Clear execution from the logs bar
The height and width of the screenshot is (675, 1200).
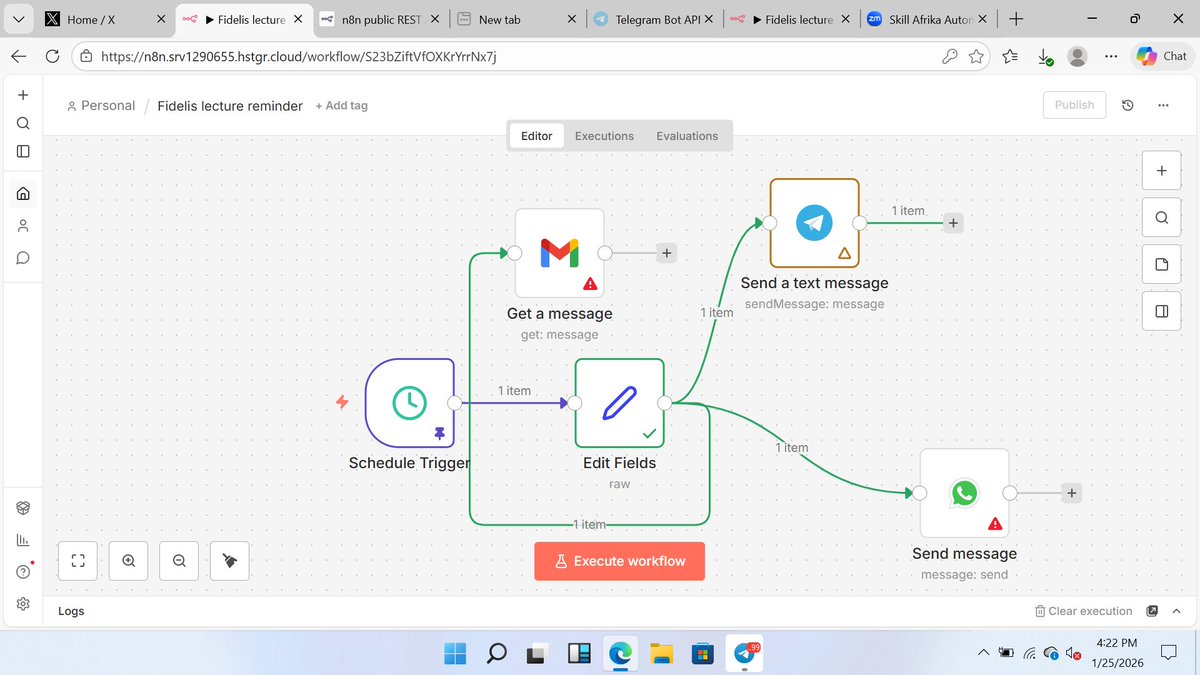(x=1083, y=611)
